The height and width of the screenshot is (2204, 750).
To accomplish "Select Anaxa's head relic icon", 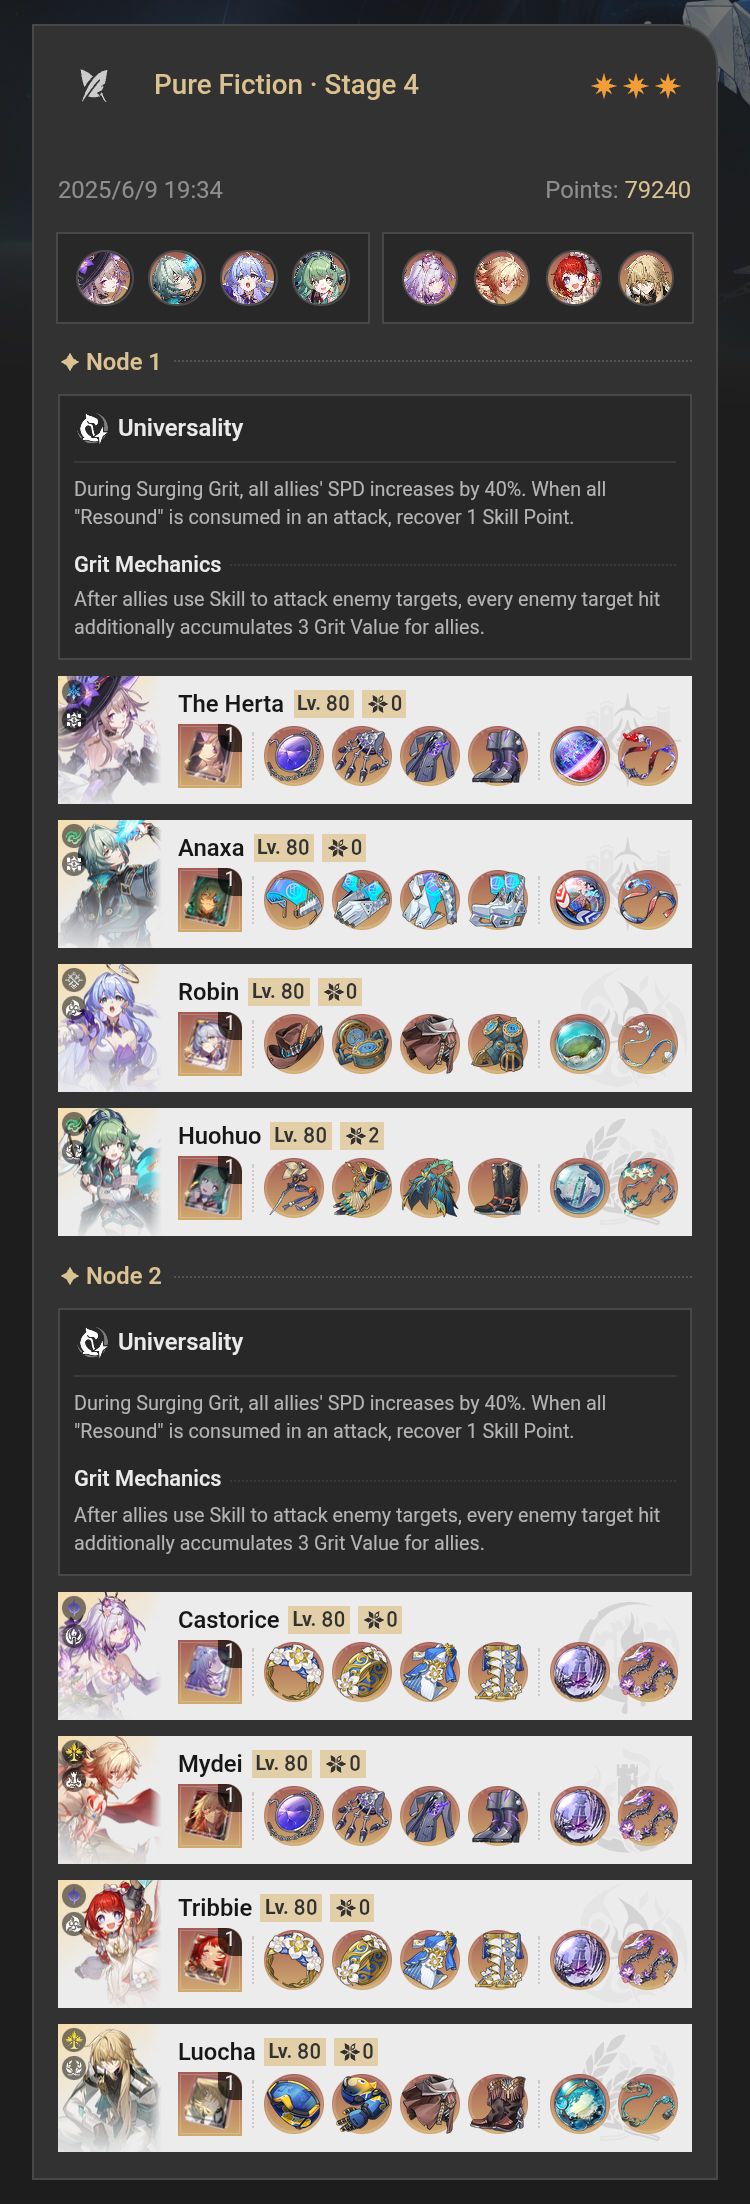I will point(294,900).
